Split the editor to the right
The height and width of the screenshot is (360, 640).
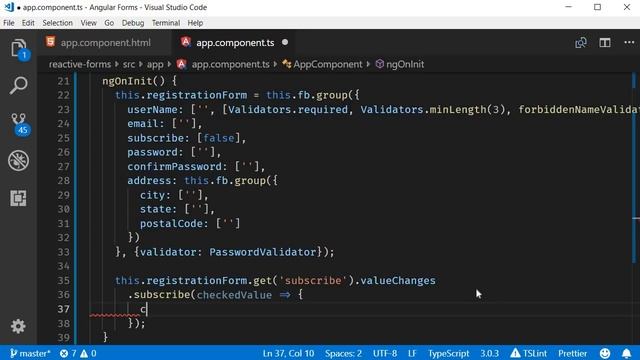click(x=605, y=42)
